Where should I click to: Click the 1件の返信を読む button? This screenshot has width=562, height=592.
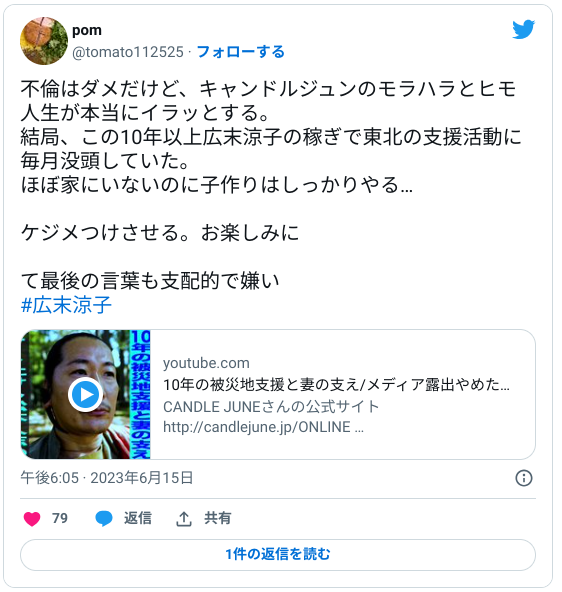click(278, 554)
